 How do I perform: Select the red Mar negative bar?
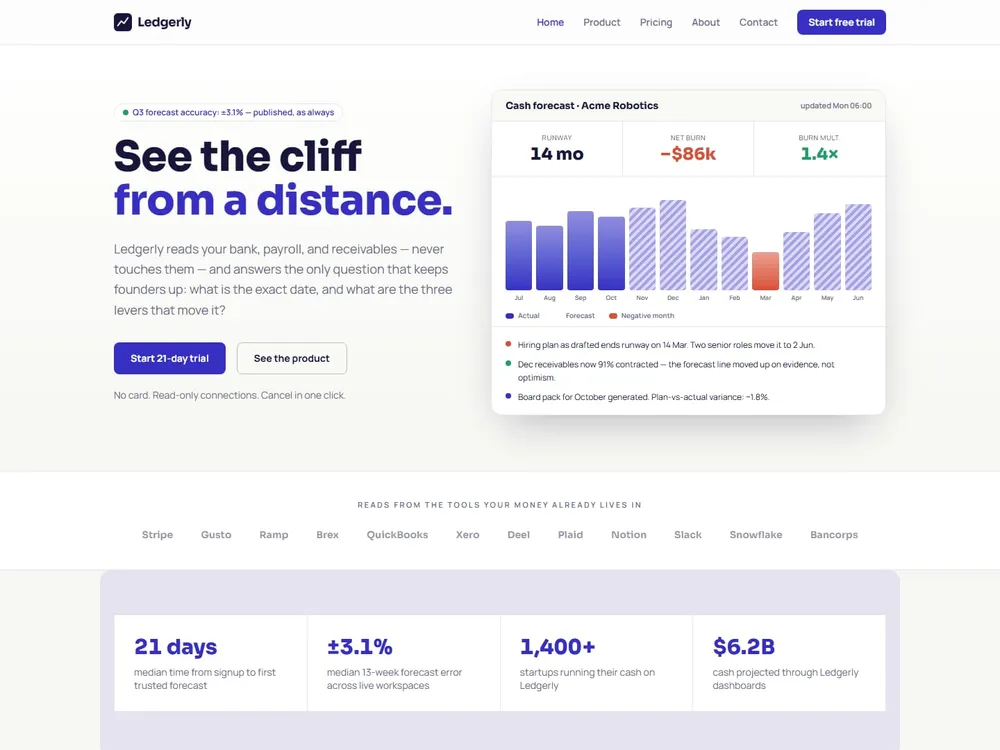click(765, 271)
